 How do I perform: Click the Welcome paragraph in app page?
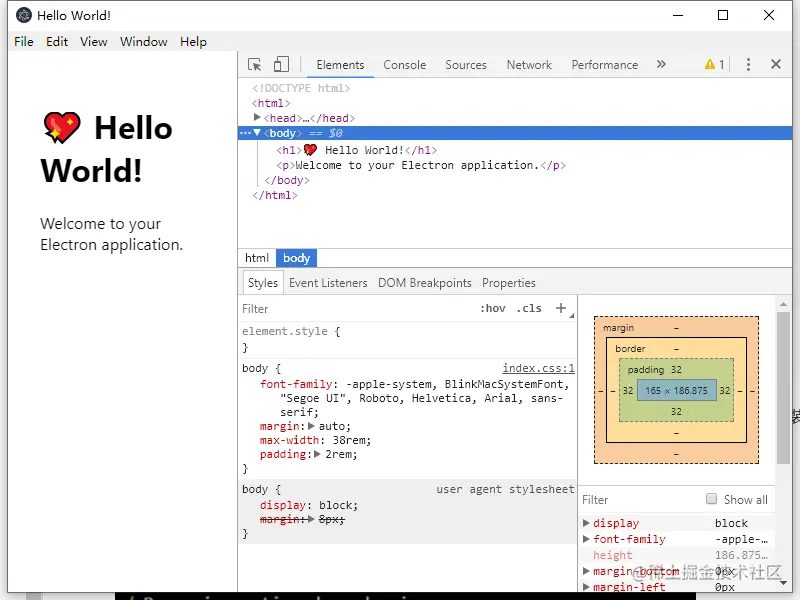pos(111,234)
